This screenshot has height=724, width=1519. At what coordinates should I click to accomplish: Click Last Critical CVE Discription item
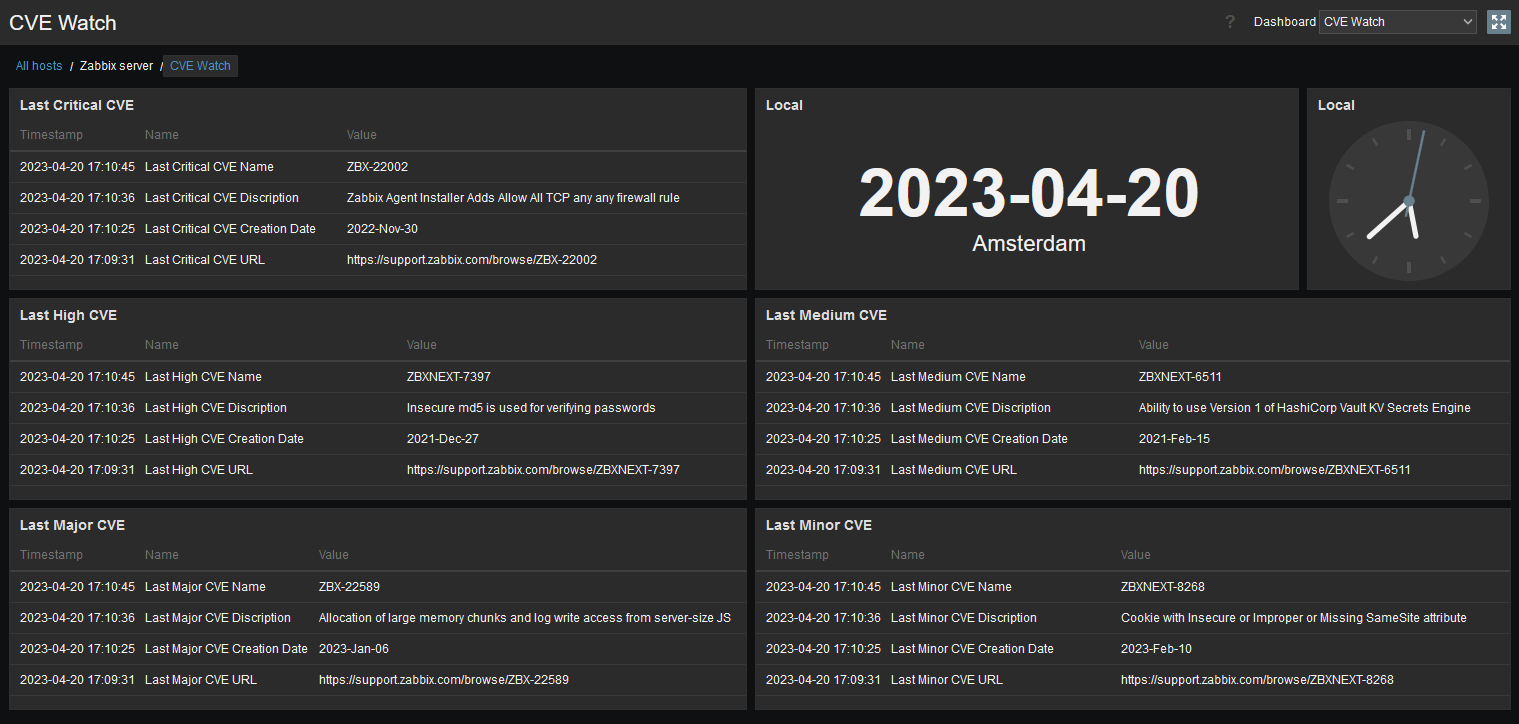(222, 198)
